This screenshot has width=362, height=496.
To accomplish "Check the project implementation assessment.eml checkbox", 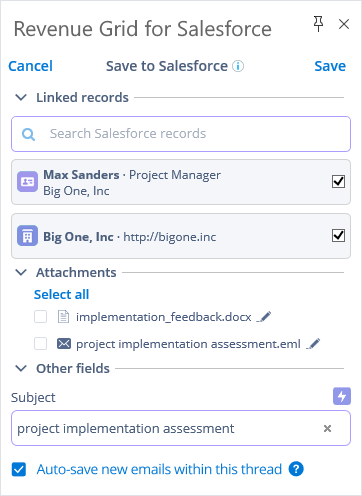I will pos(41,344).
